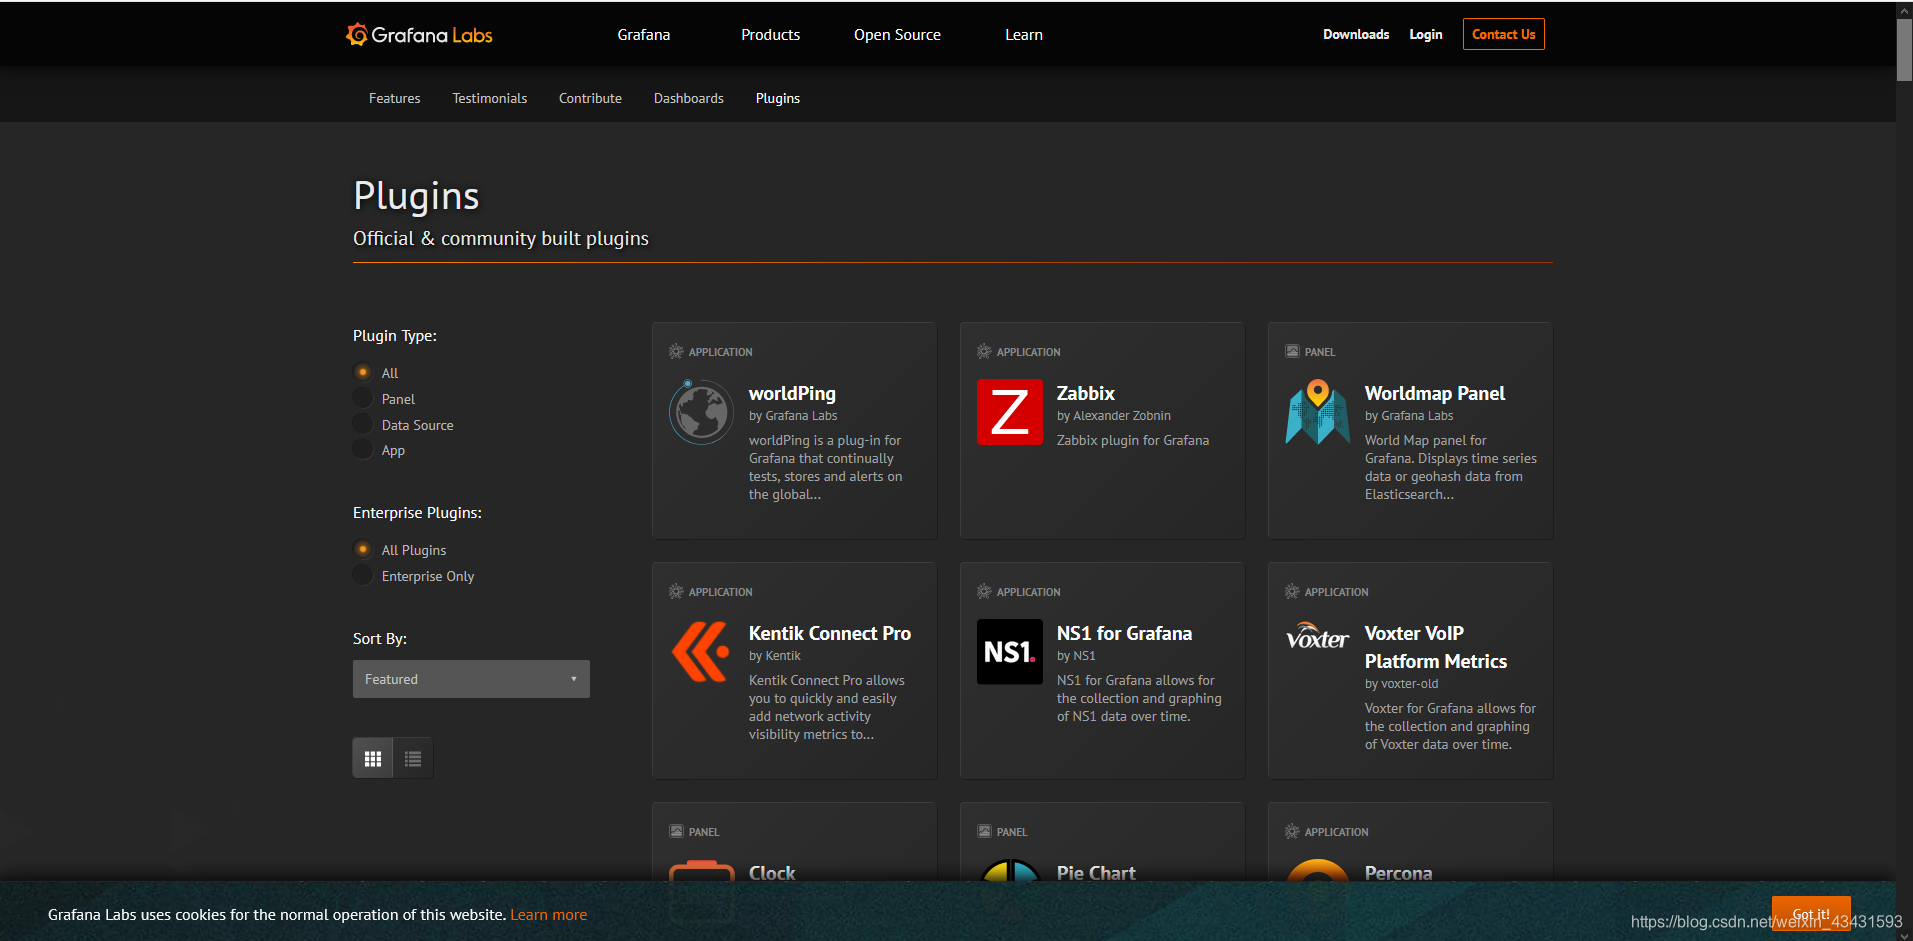Click application type icon on Zabbix card
Image resolution: width=1913 pixels, height=941 pixels.
[984, 352]
